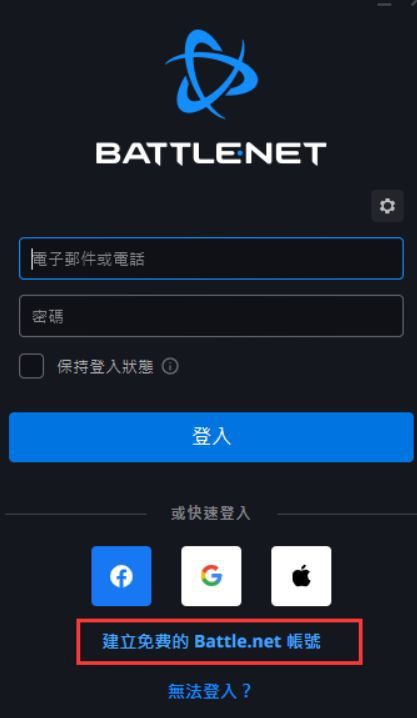The width and height of the screenshot is (417, 718).
Task: Close the Battle.net login window
Action: (x=412, y=3)
